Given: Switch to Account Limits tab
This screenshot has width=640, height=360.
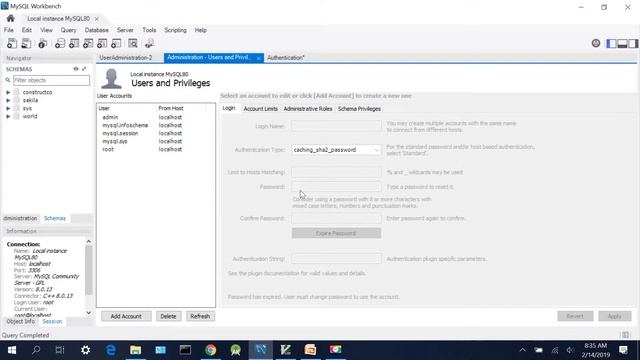Looking at the screenshot, I should 260,109.
